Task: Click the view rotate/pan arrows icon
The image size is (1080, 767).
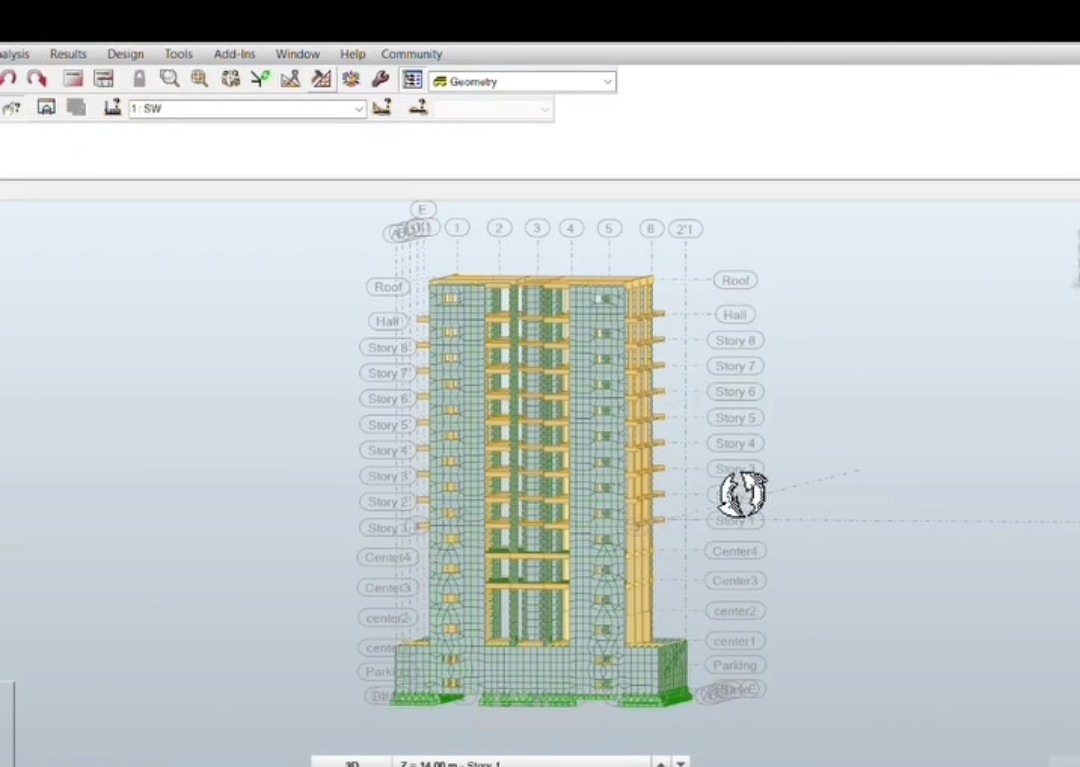Action: 230,79
